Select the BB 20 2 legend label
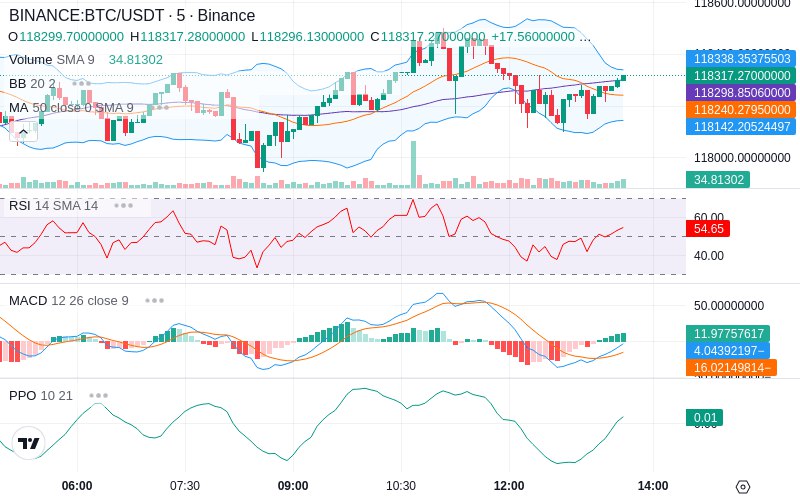The width and height of the screenshot is (800, 500). 32,83
